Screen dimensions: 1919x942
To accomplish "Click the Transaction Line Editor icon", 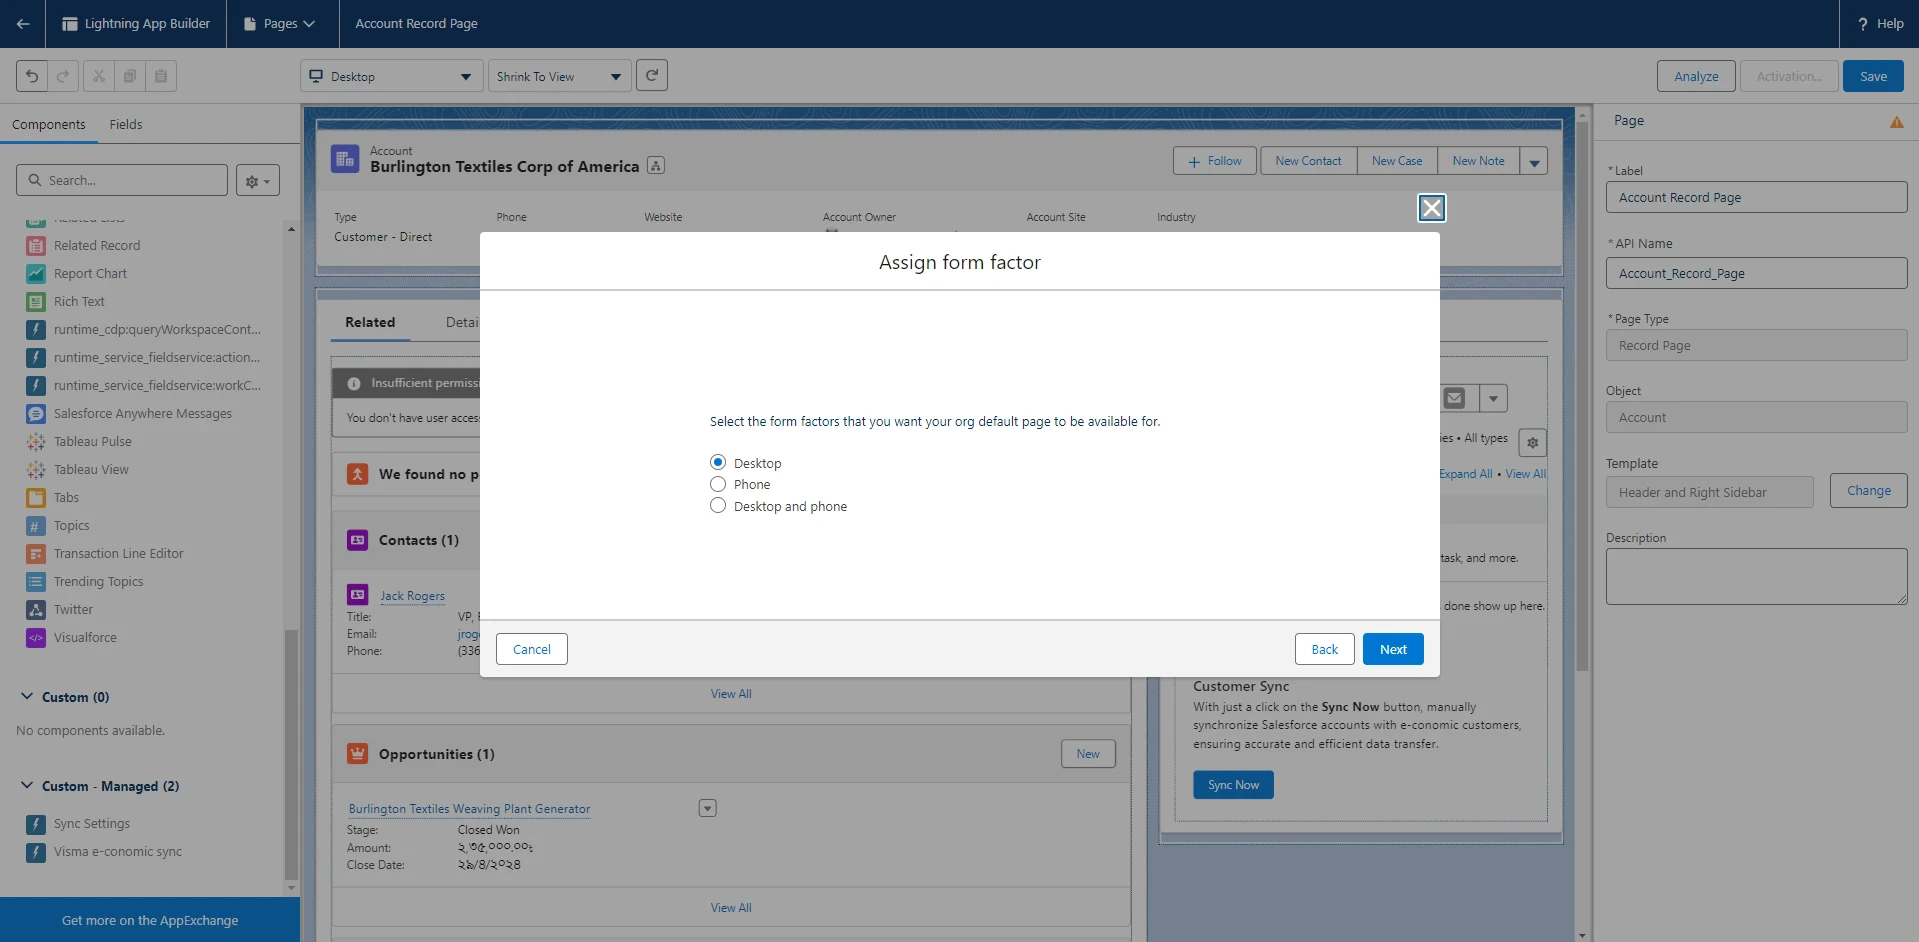I will point(36,554).
